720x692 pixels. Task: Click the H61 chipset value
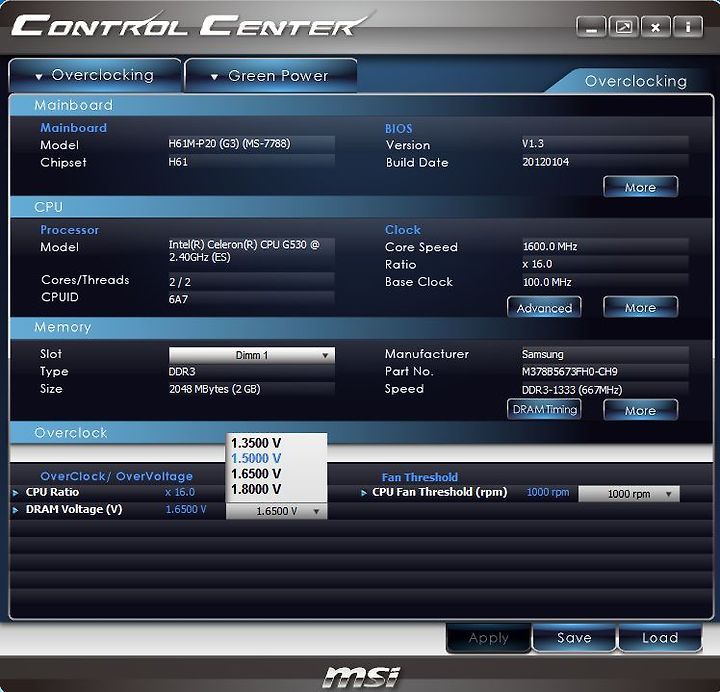(178, 162)
